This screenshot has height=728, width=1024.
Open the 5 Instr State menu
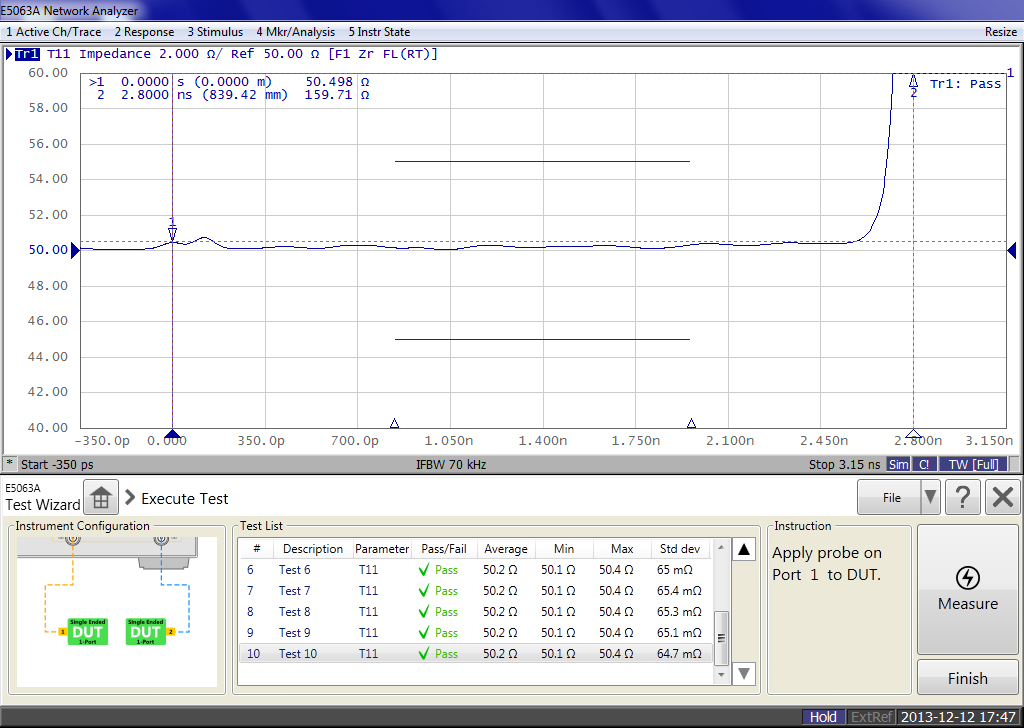coord(379,32)
